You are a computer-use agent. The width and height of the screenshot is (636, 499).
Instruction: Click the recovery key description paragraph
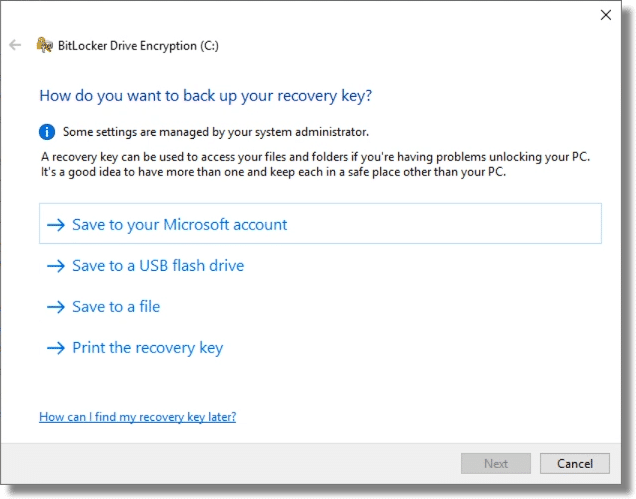(x=315, y=164)
